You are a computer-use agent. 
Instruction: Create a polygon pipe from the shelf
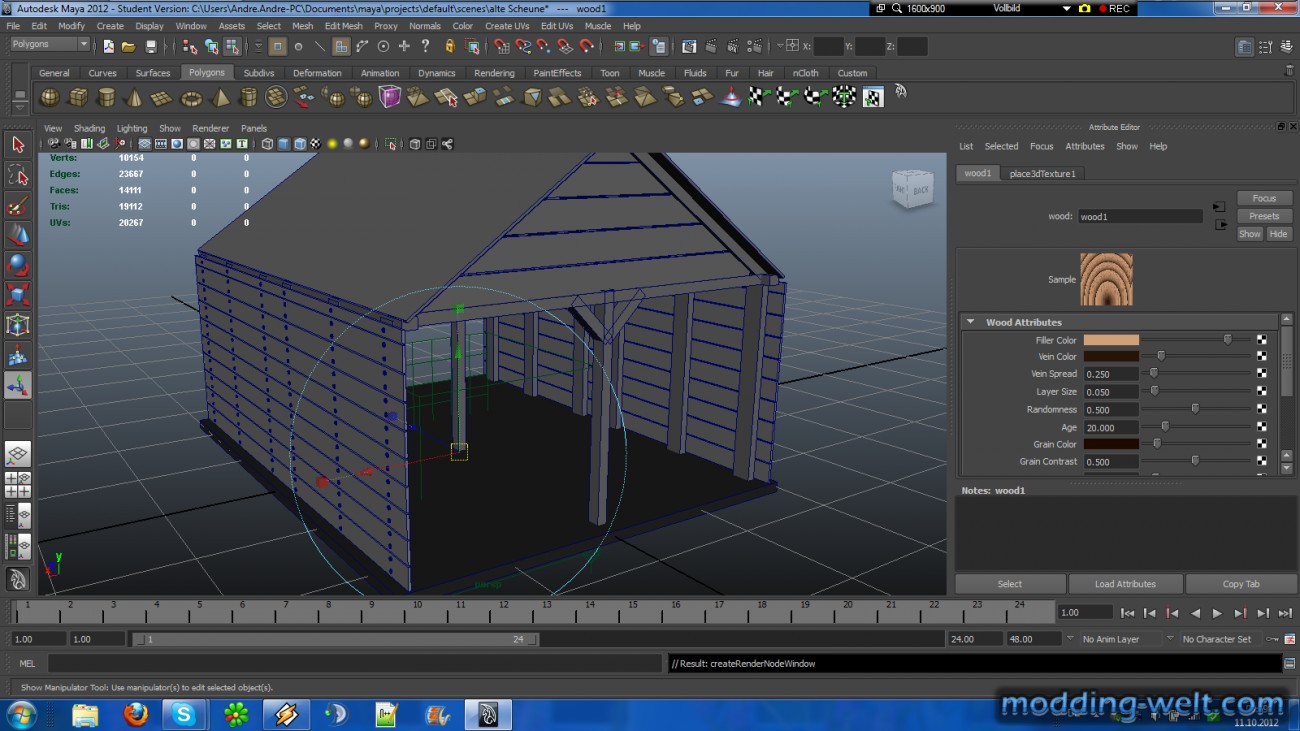click(x=248, y=97)
